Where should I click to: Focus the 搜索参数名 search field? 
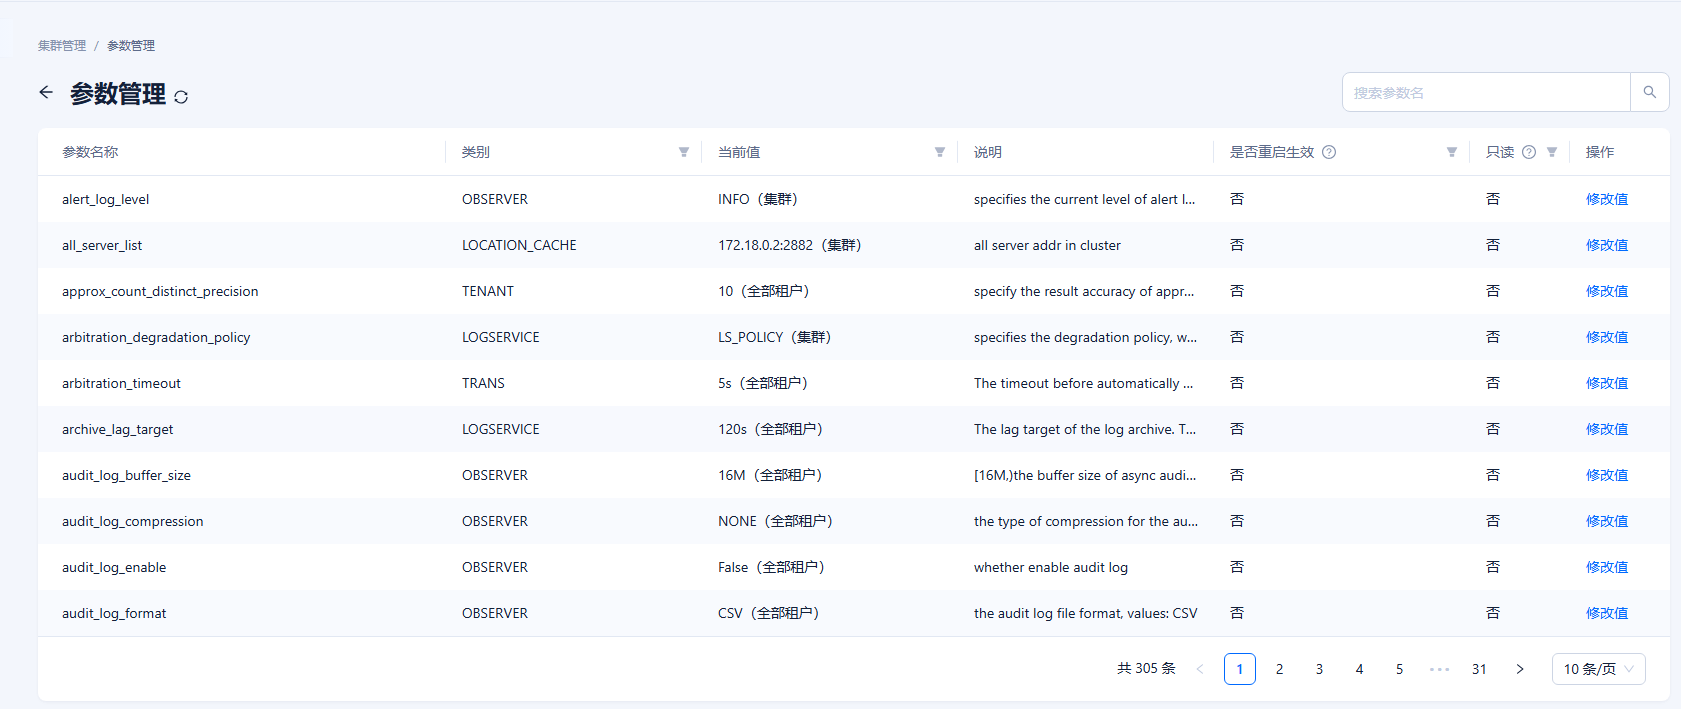pos(1486,92)
